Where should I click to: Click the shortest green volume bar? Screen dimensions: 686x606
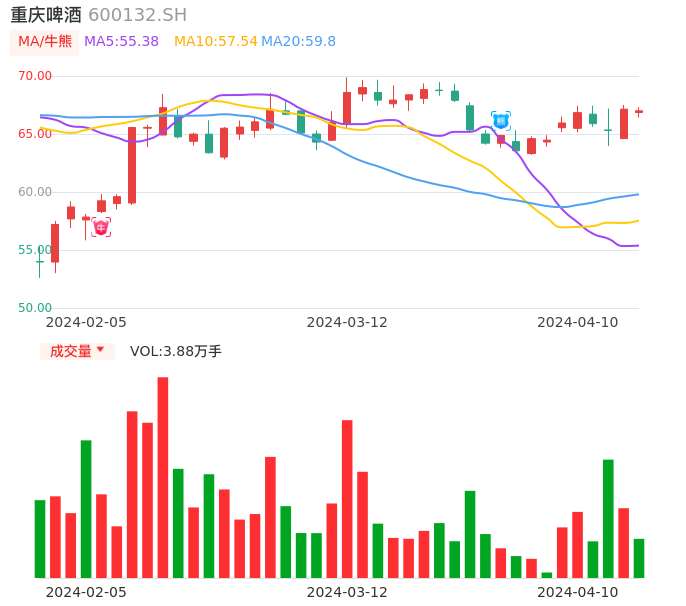pyautogui.click(x=547, y=575)
